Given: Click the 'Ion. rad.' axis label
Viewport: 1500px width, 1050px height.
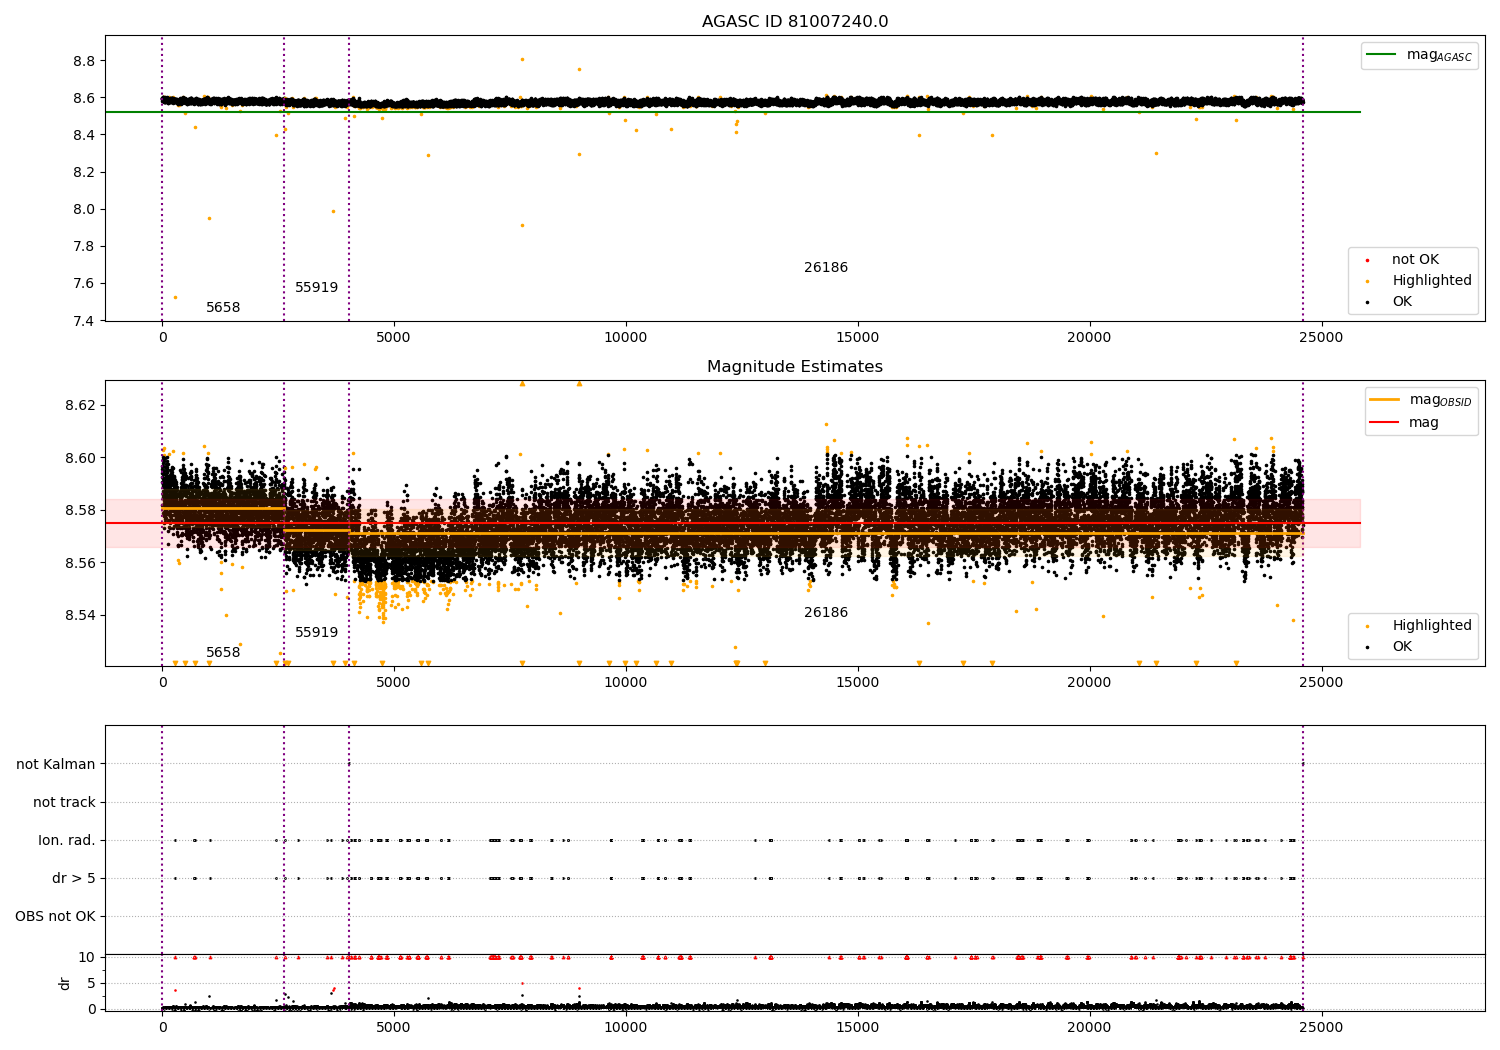Looking at the screenshot, I should pyautogui.click(x=67, y=840).
